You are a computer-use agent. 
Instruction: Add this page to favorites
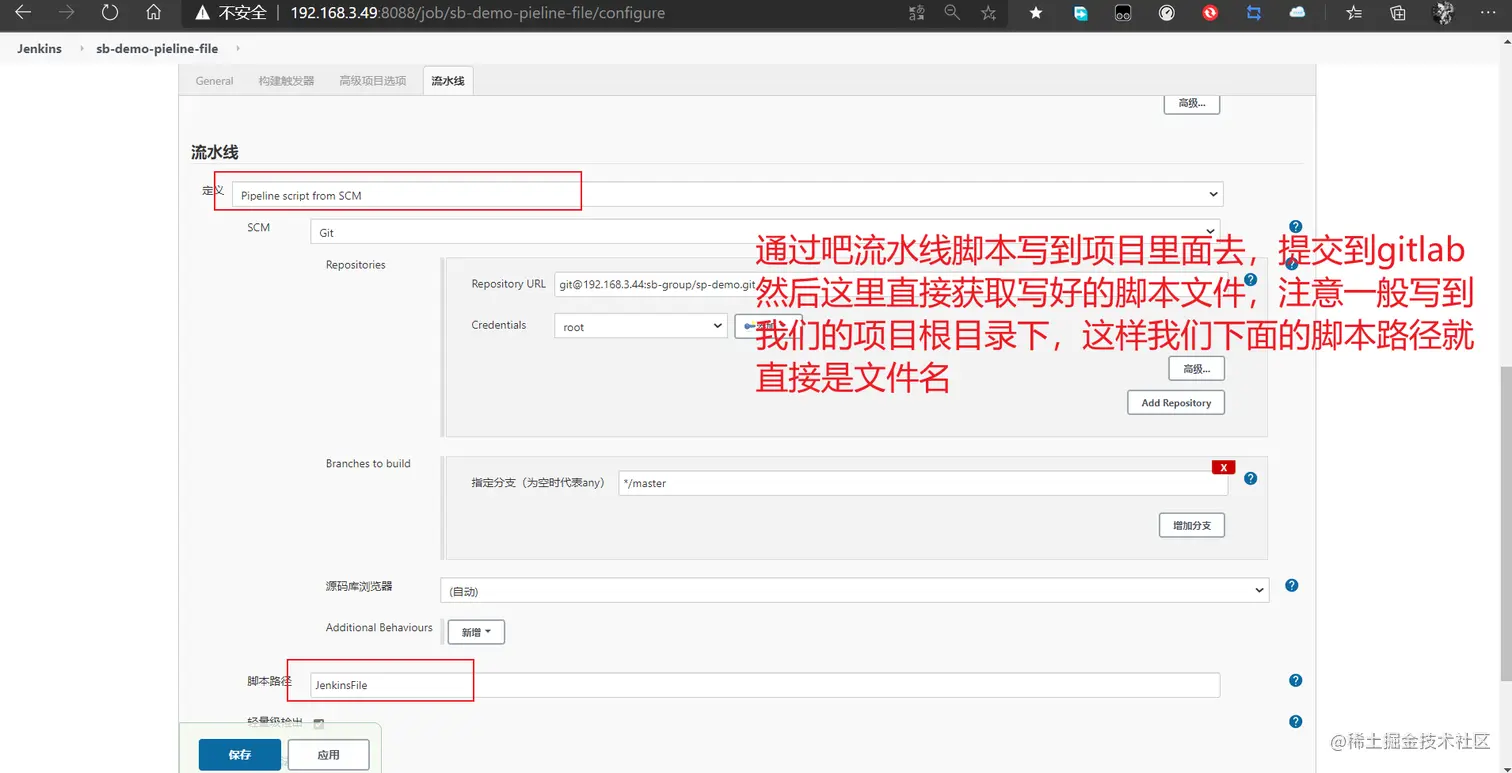tap(989, 13)
